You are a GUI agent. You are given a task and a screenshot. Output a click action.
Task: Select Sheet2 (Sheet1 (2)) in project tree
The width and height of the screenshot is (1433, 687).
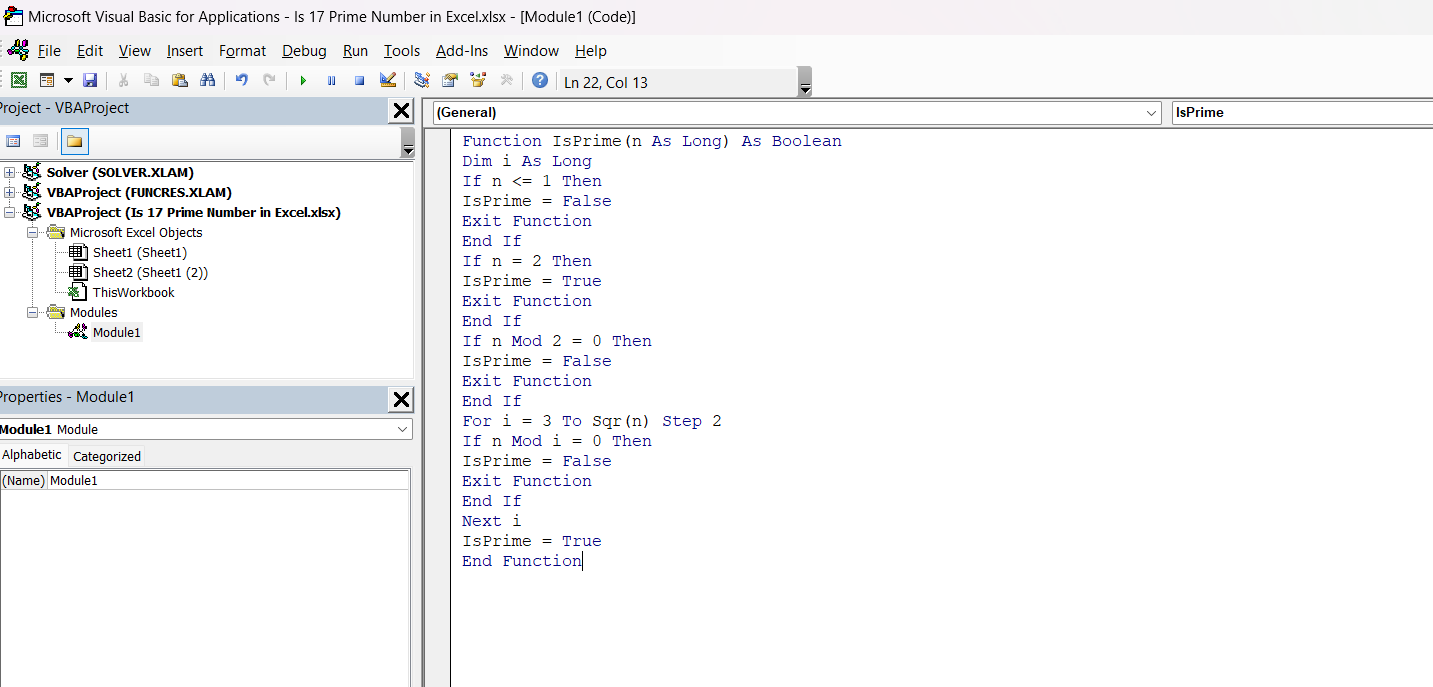pyautogui.click(x=150, y=272)
